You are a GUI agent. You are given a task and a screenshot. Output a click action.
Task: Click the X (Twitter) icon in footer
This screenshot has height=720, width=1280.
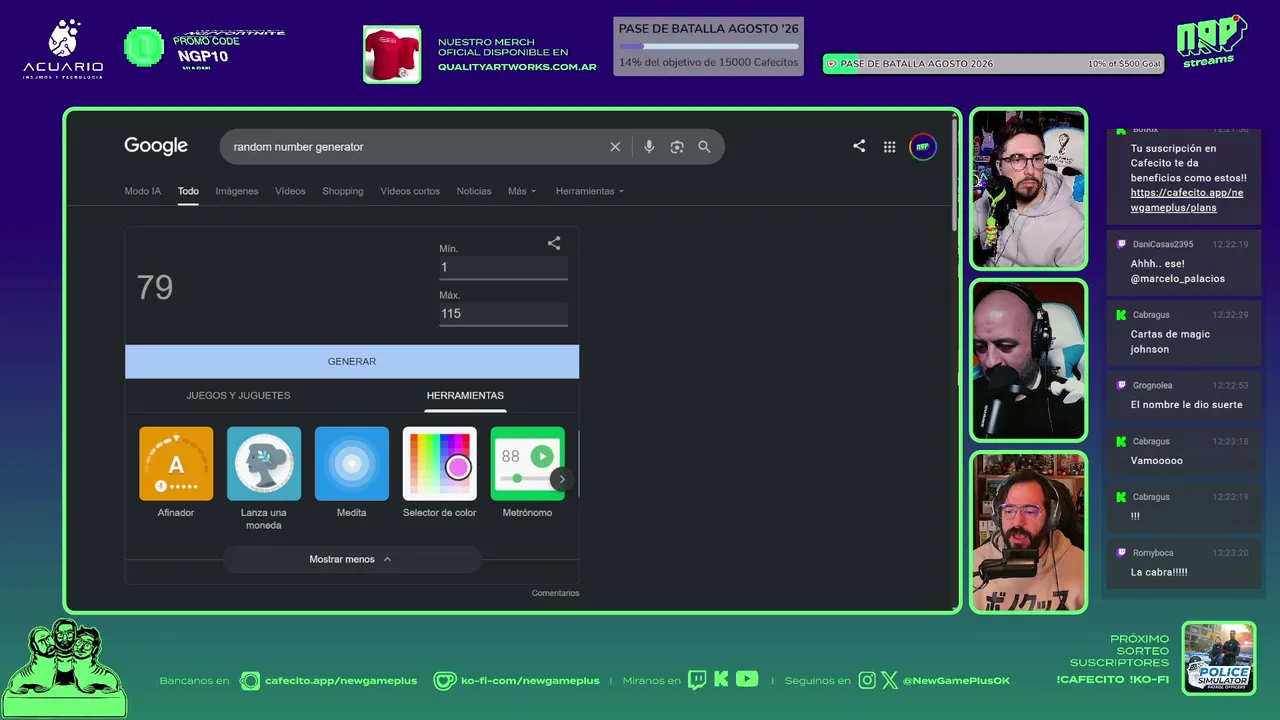point(889,680)
